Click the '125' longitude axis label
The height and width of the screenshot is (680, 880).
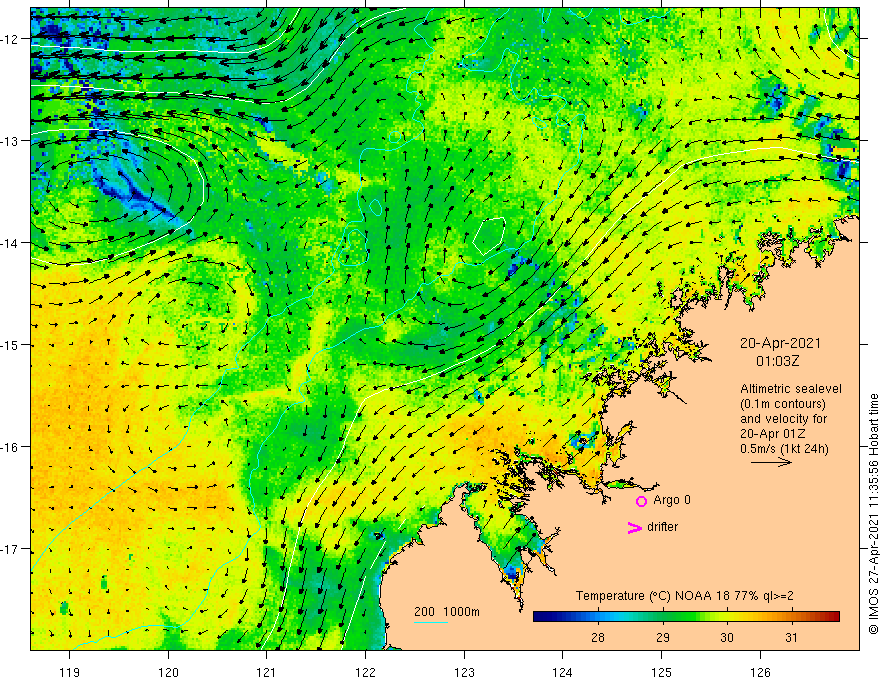coord(662,672)
